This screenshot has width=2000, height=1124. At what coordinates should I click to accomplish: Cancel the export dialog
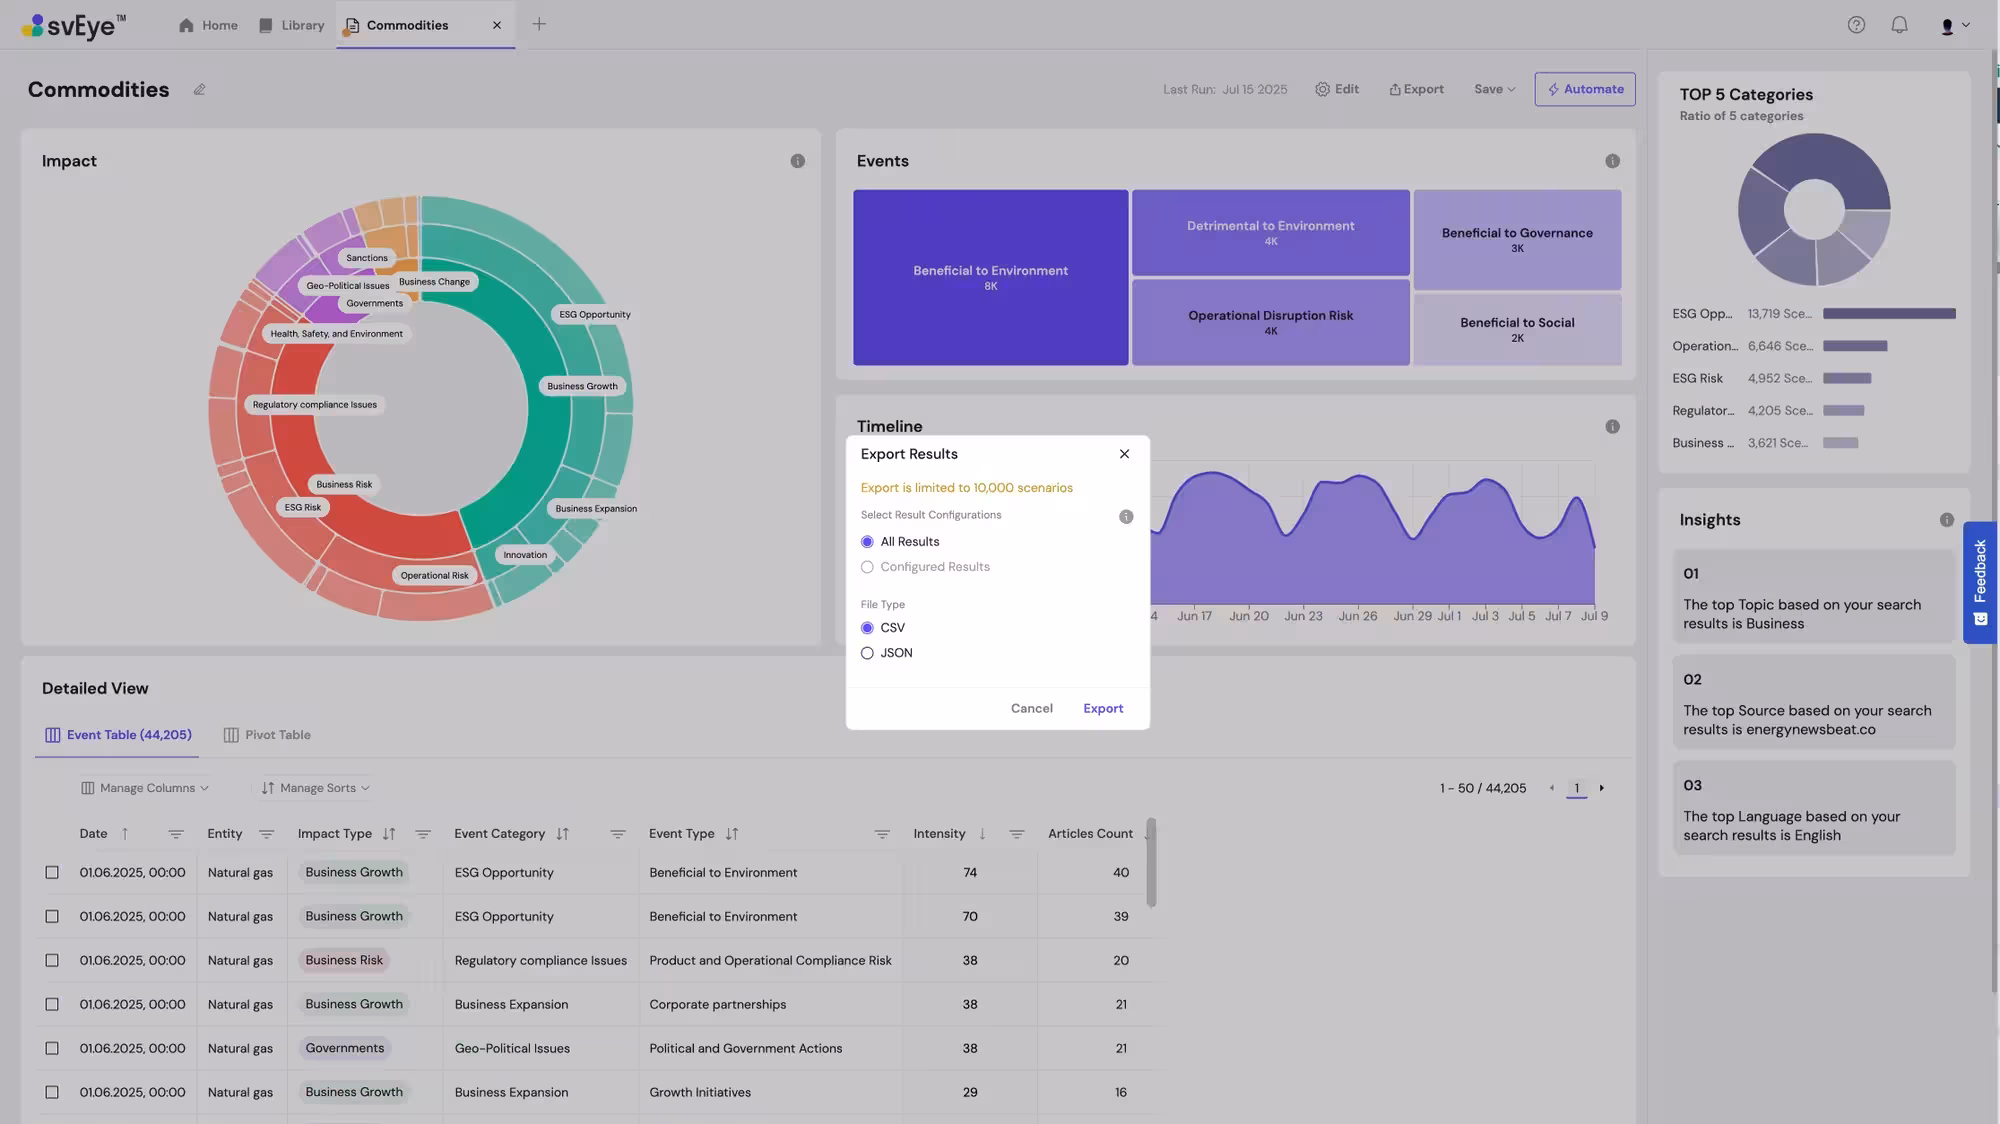[1031, 708]
